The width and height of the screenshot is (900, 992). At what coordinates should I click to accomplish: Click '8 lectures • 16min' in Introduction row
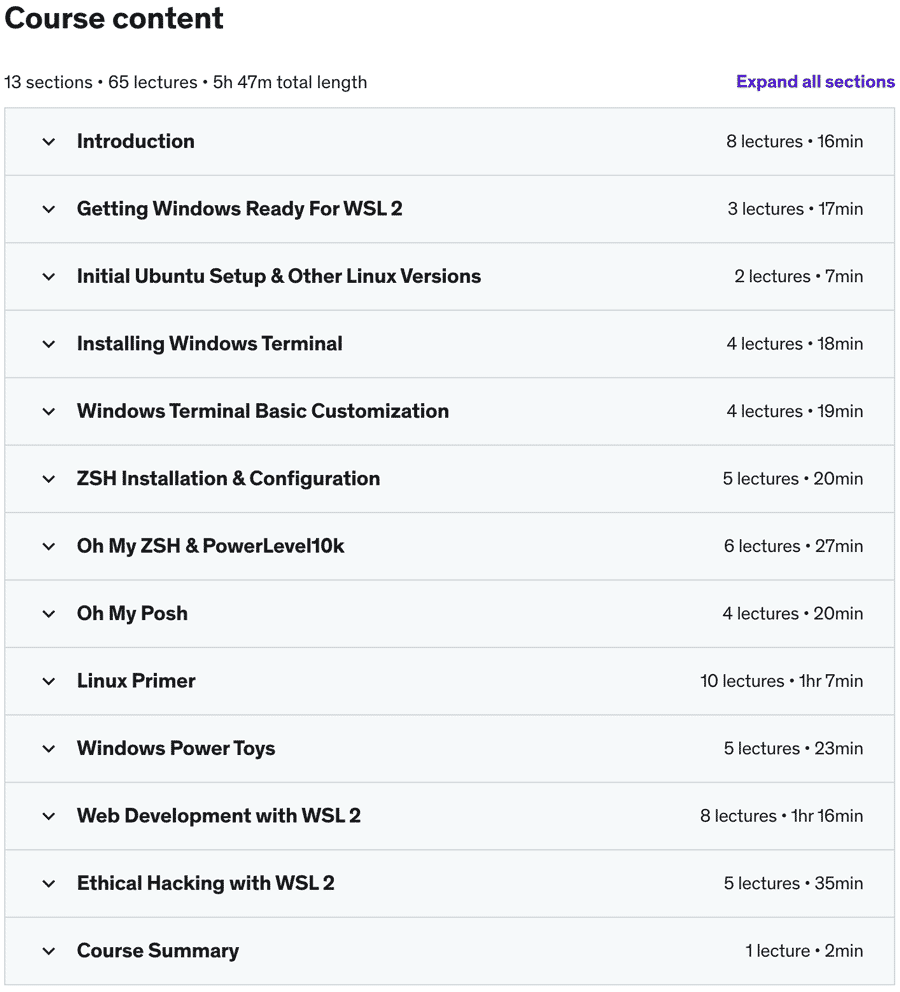point(794,142)
